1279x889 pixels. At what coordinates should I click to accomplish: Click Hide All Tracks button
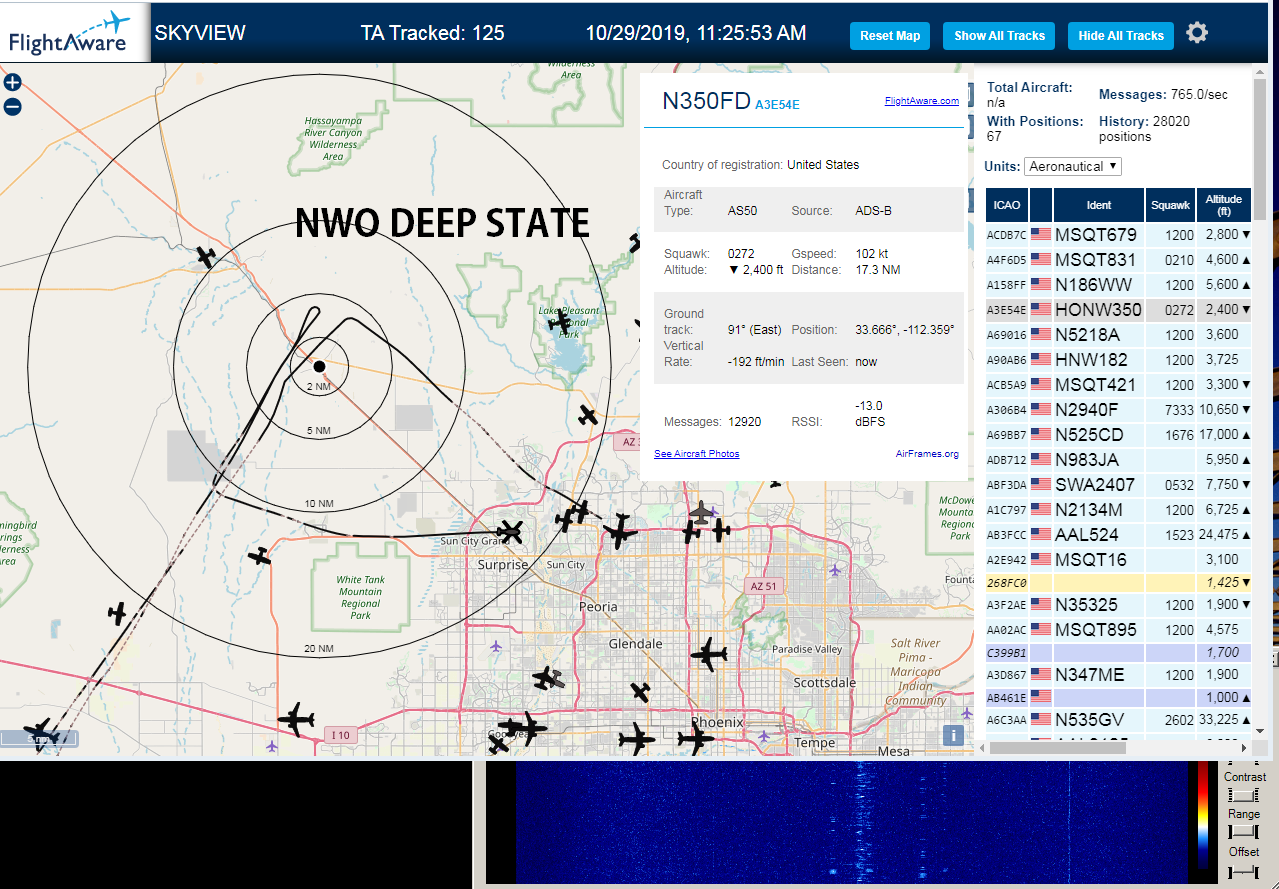1121,36
